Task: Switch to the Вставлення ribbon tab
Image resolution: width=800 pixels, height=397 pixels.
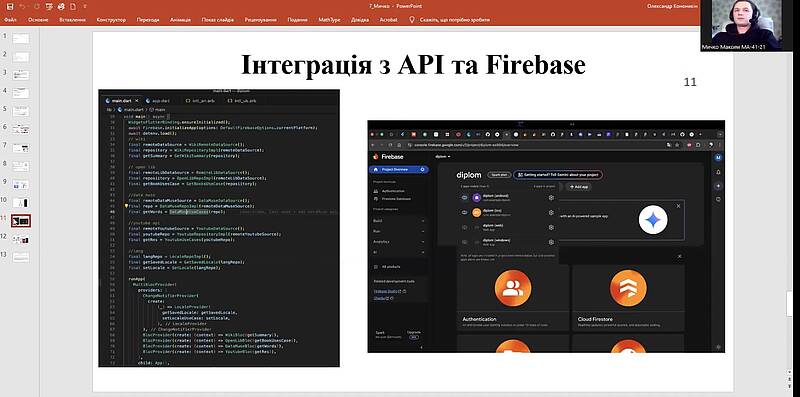Action: click(x=72, y=20)
